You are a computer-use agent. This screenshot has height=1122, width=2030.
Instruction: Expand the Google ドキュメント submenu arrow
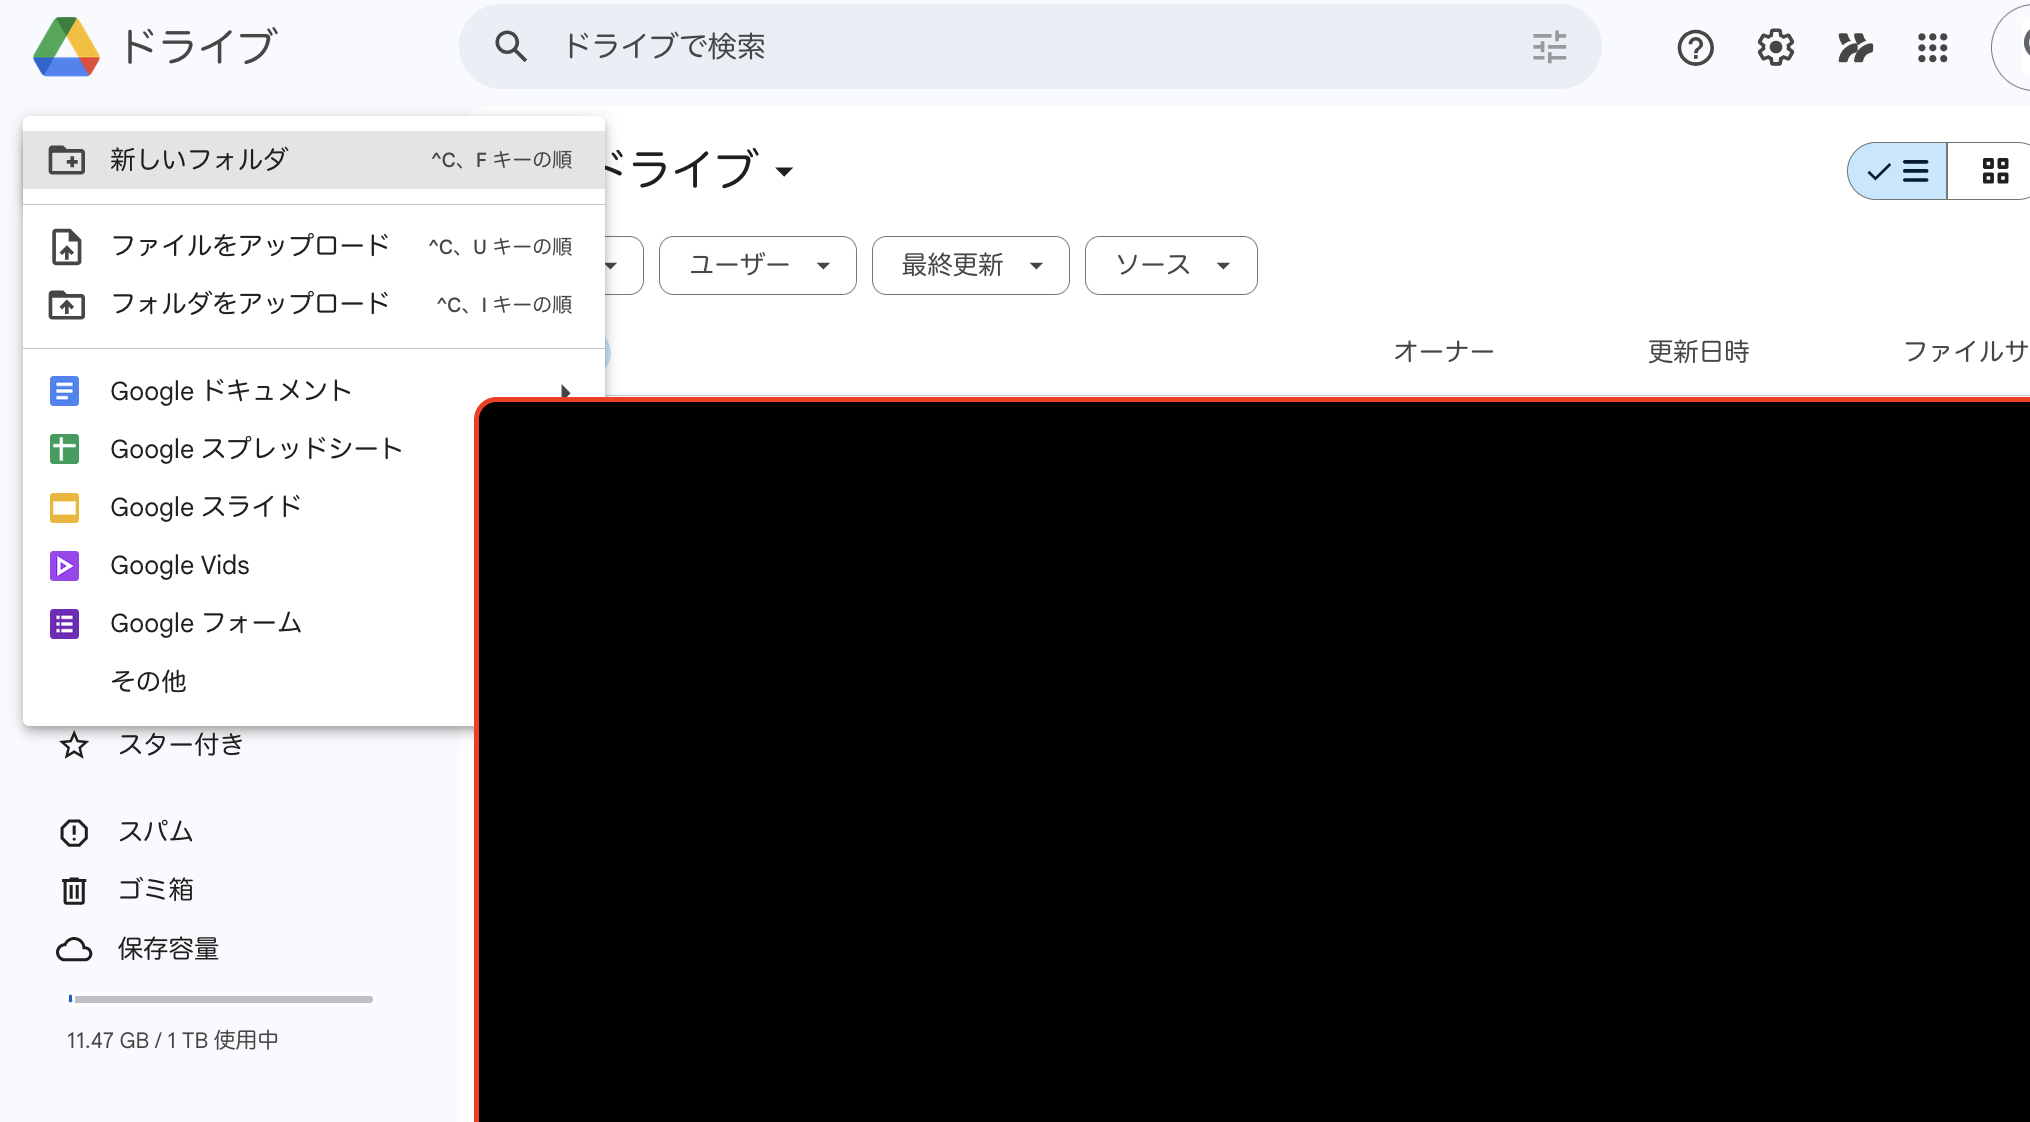click(x=565, y=391)
